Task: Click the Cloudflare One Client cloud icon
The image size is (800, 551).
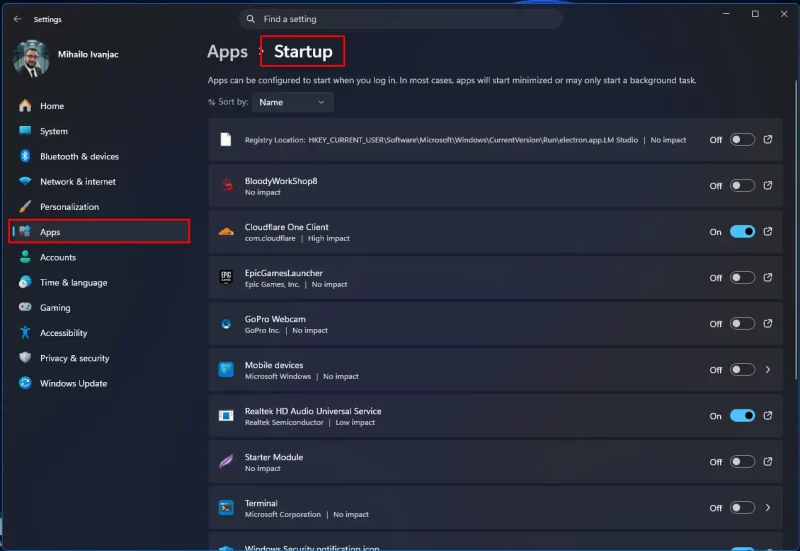Action: coord(226,232)
